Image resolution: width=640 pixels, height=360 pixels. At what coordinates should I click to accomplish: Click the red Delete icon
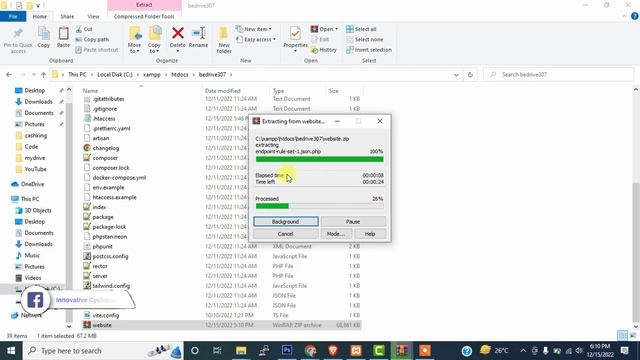pyautogui.click(x=178, y=33)
